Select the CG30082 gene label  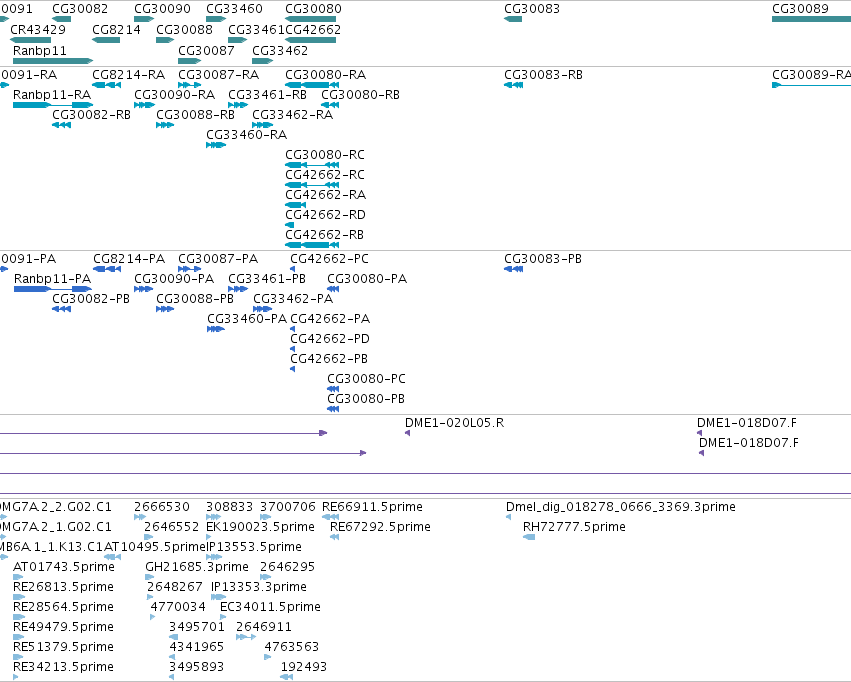pyautogui.click(x=80, y=9)
